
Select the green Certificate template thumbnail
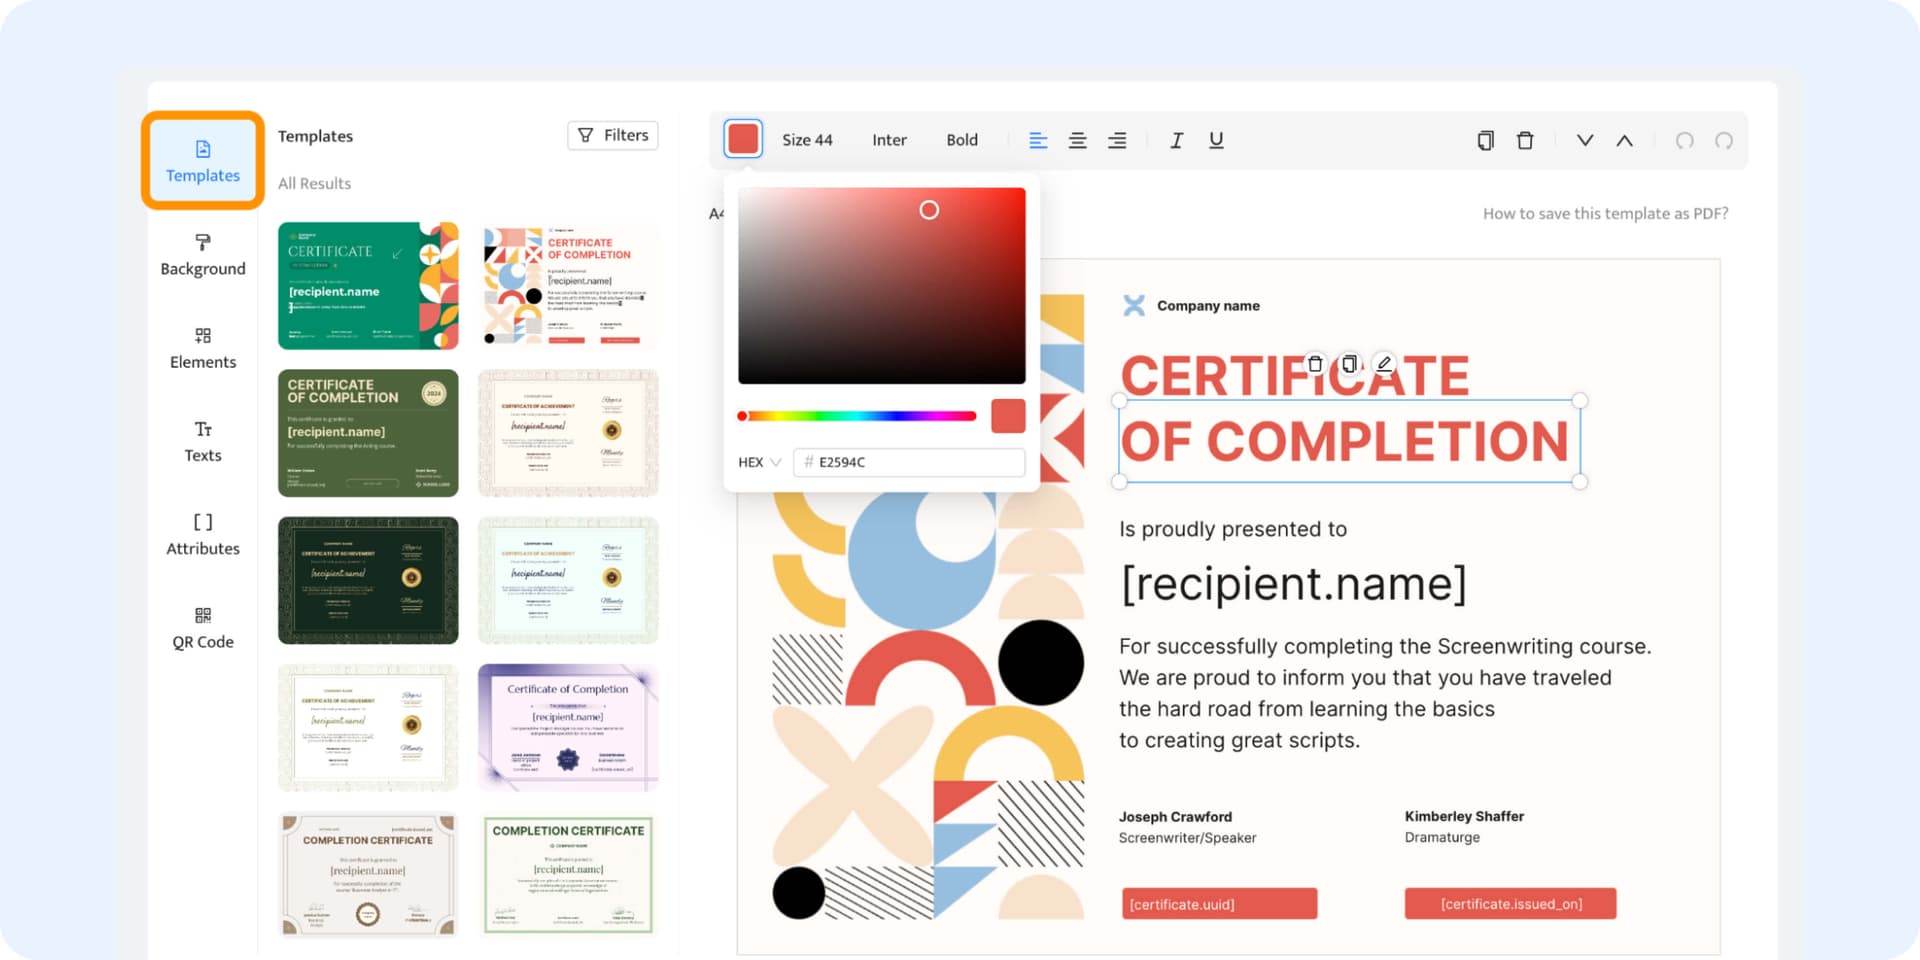coord(368,286)
